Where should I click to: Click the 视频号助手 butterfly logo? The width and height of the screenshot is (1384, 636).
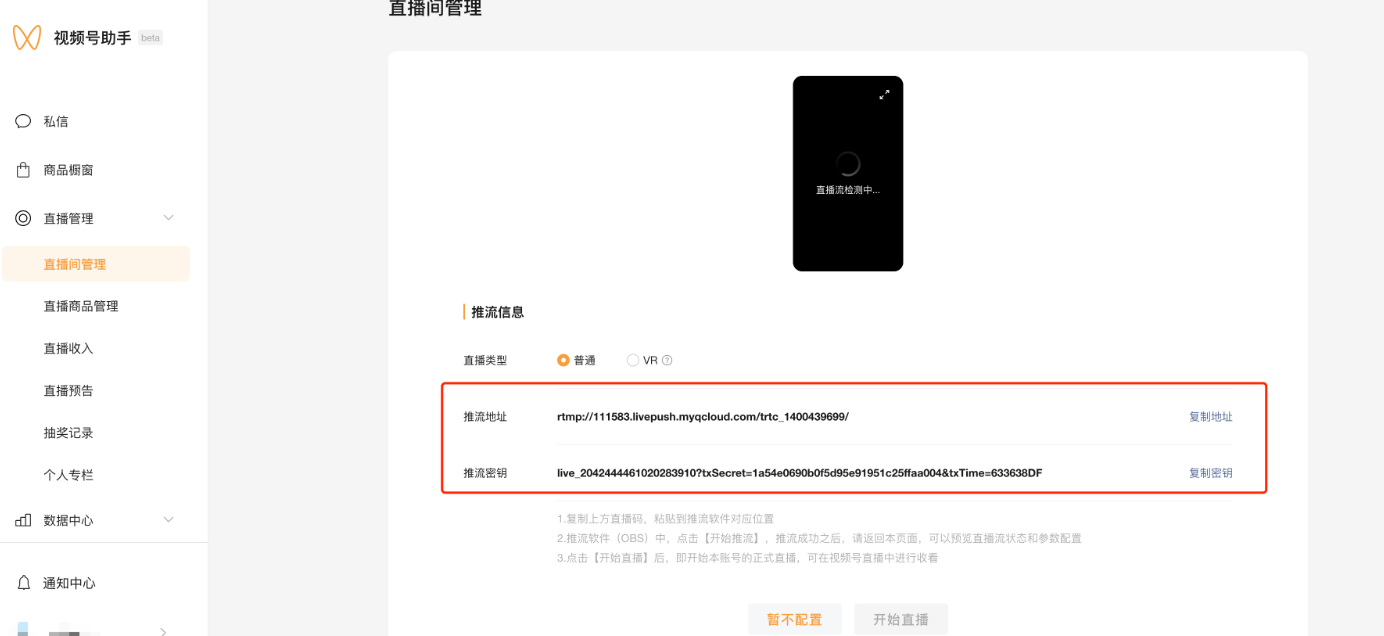[27, 38]
